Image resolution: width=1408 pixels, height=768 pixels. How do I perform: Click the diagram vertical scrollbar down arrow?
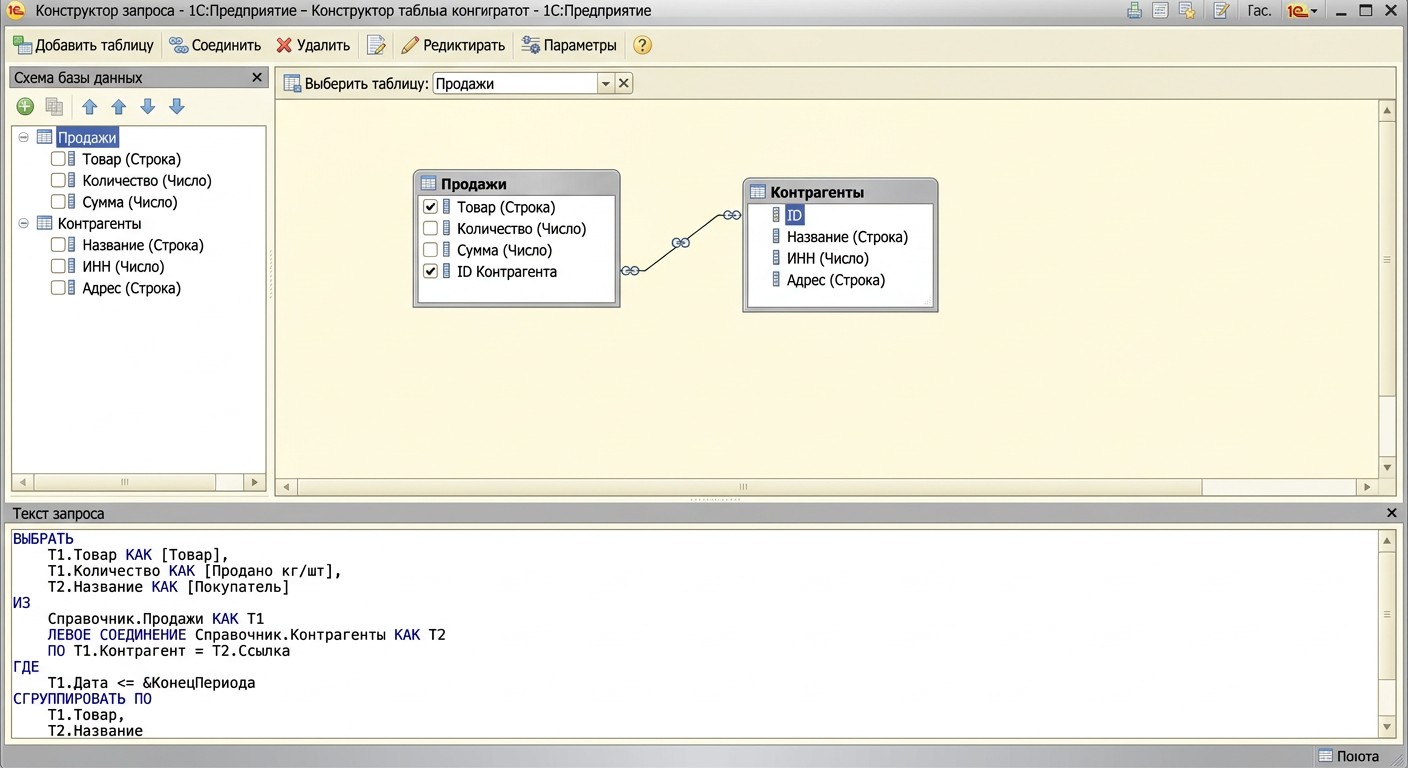click(x=1387, y=467)
